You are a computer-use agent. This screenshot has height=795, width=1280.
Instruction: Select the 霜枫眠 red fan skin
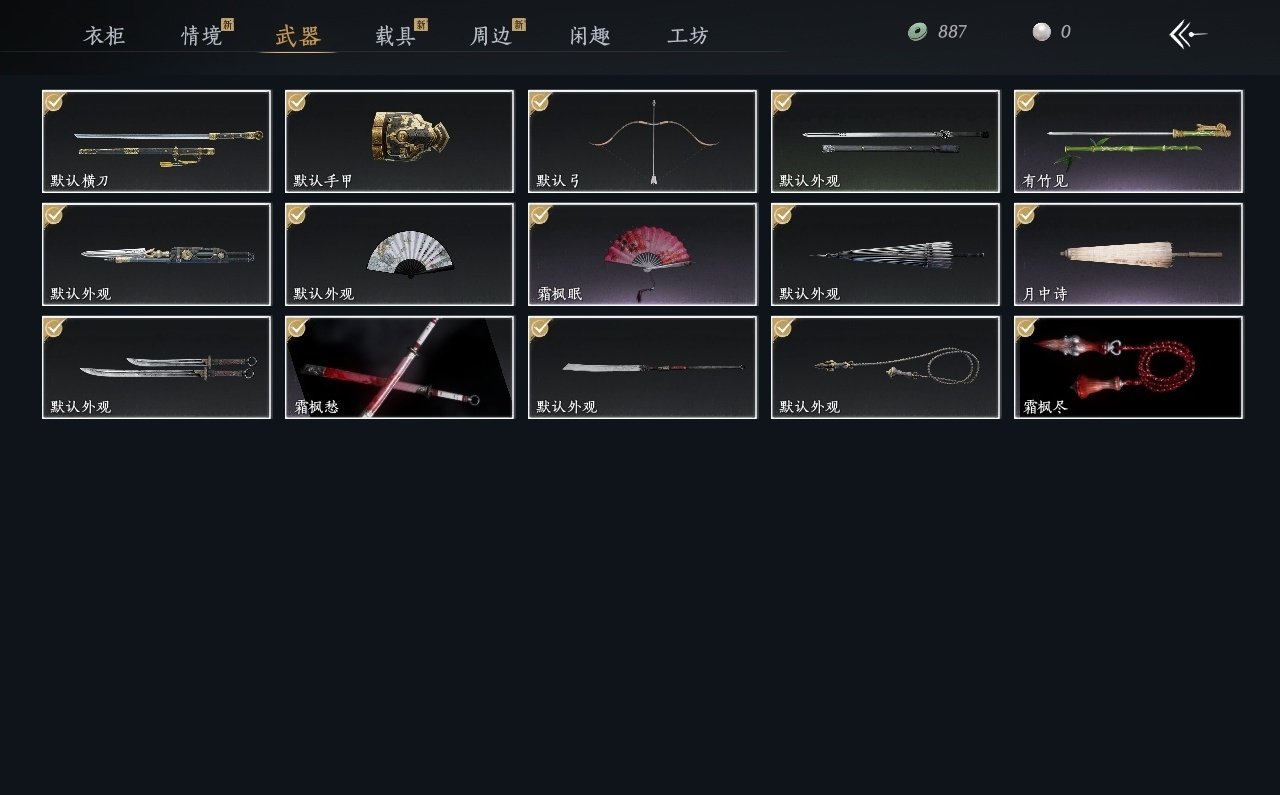tap(642, 254)
